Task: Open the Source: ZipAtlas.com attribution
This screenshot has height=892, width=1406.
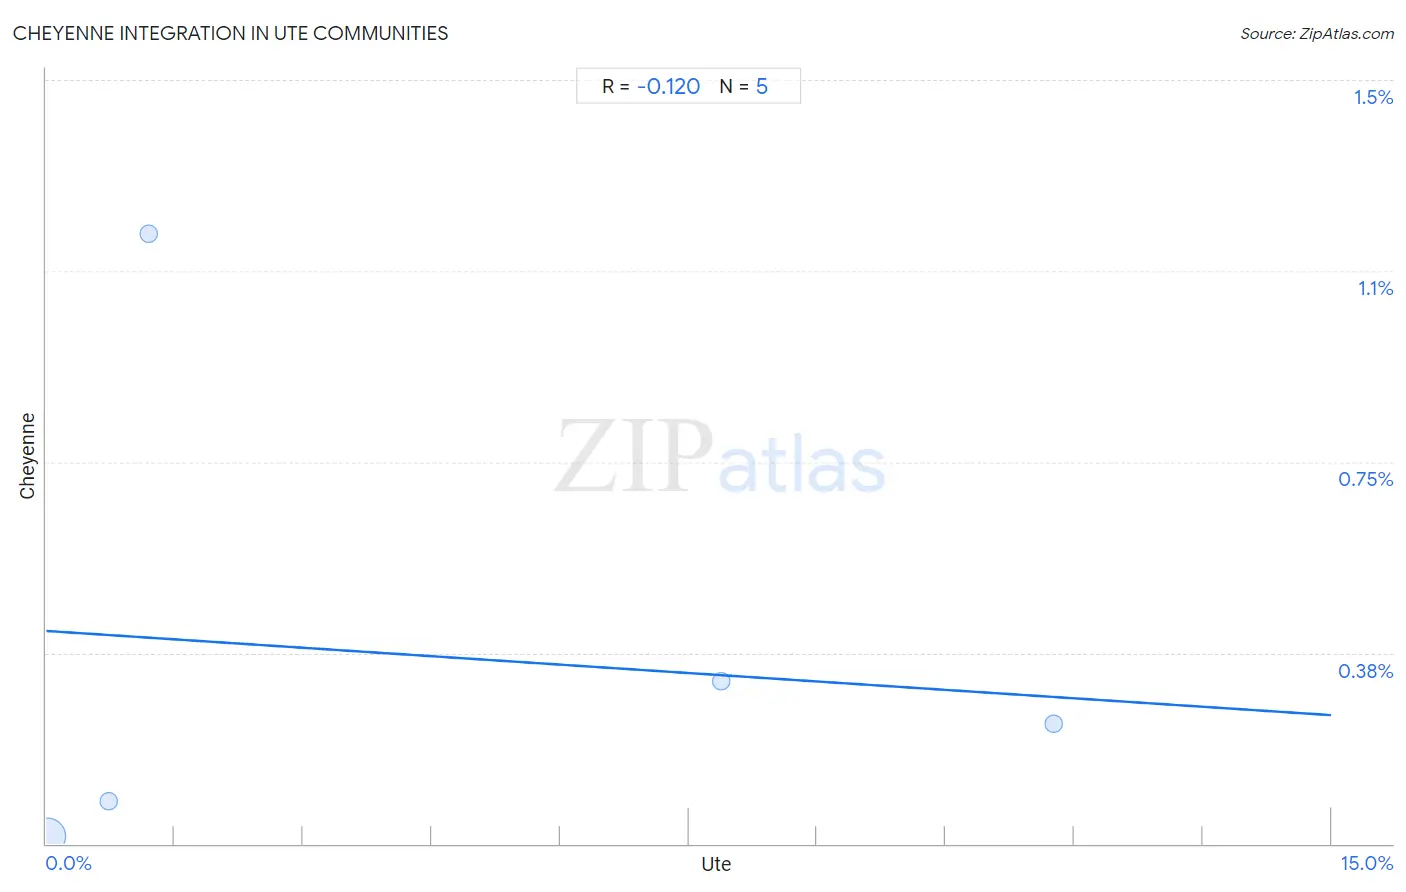Action: (x=1317, y=34)
